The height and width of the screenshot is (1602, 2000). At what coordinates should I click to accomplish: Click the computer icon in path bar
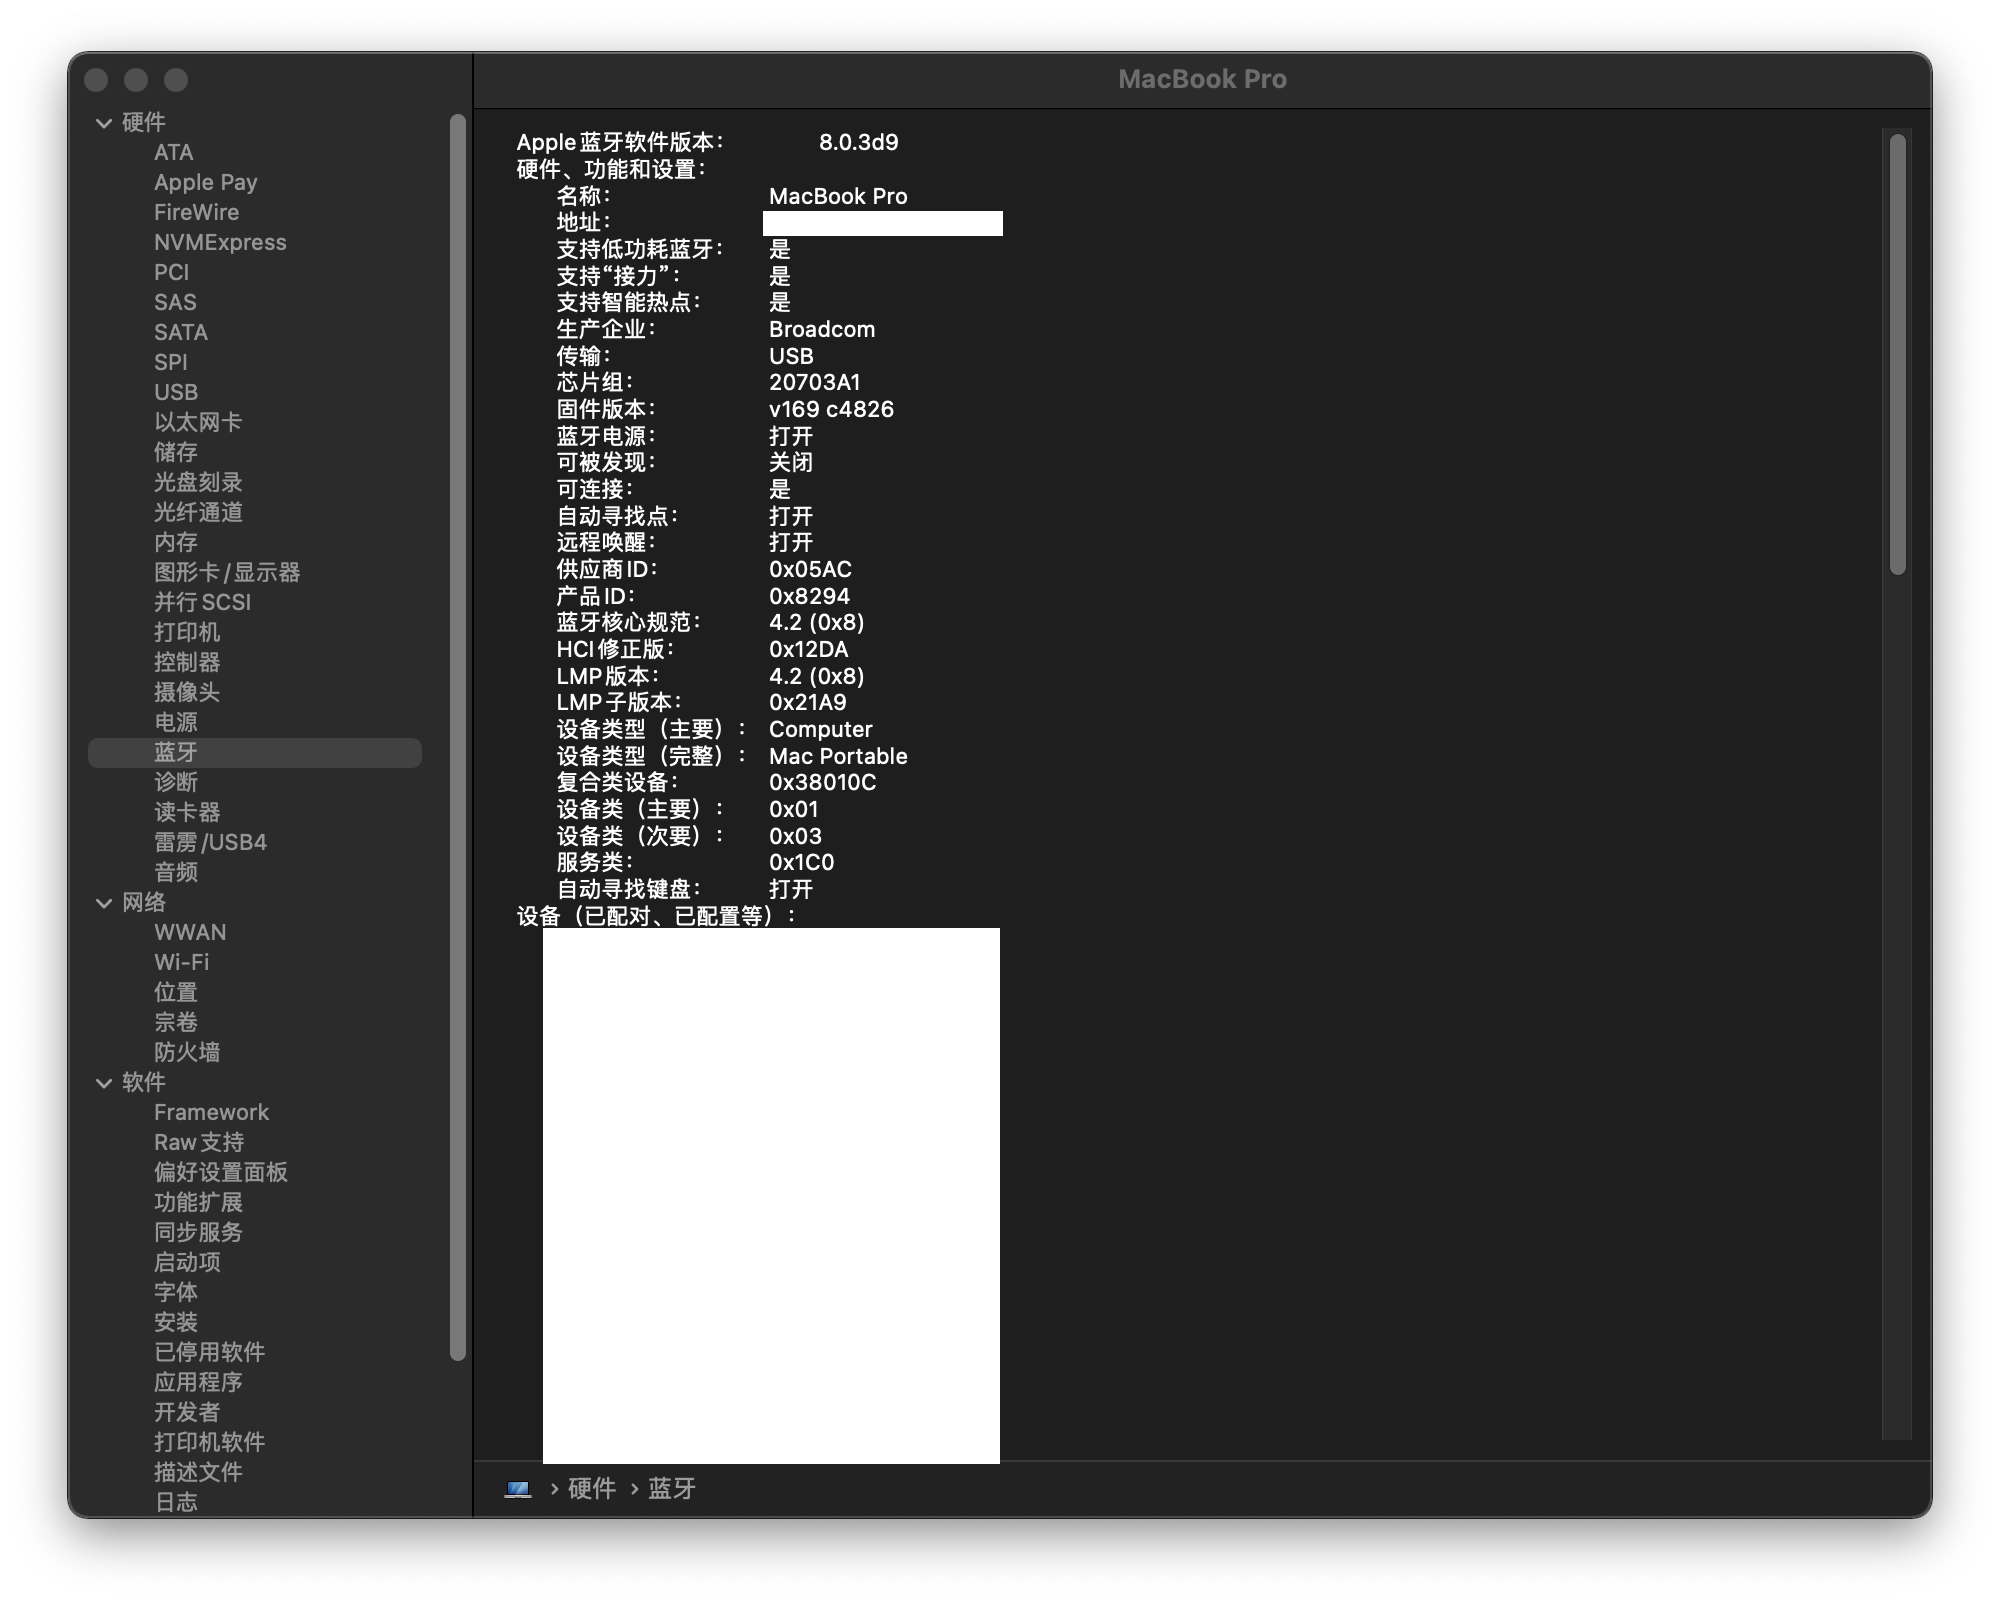point(518,1489)
